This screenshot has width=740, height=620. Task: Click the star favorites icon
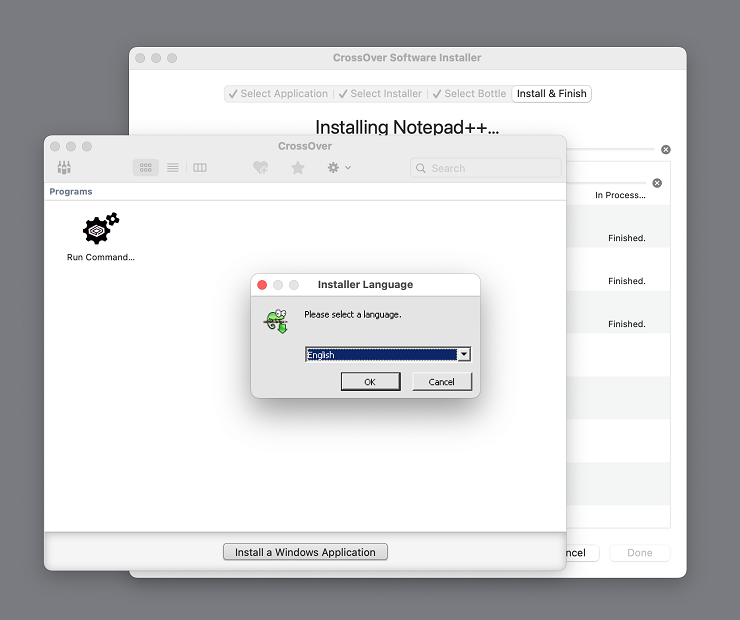click(298, 168)
